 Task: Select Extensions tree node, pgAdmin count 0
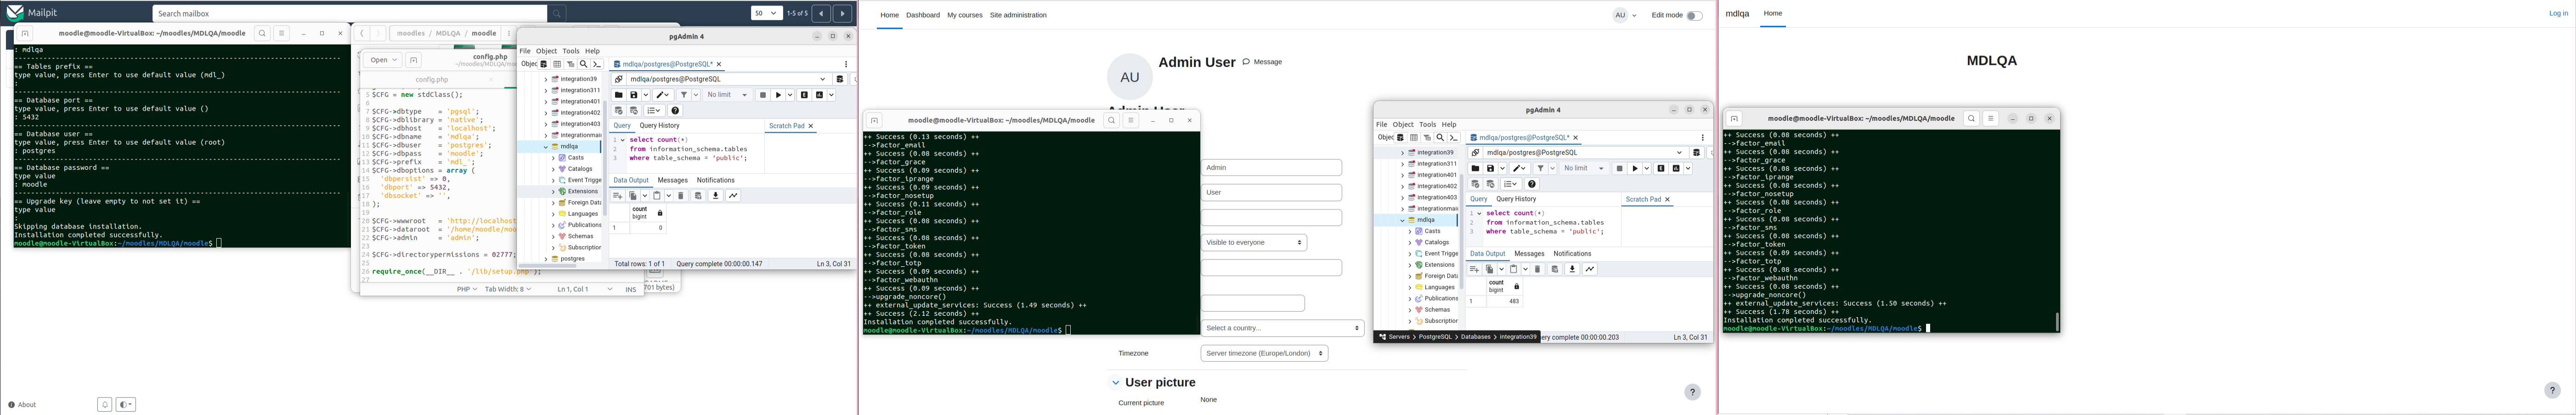[x=582, y=191]
